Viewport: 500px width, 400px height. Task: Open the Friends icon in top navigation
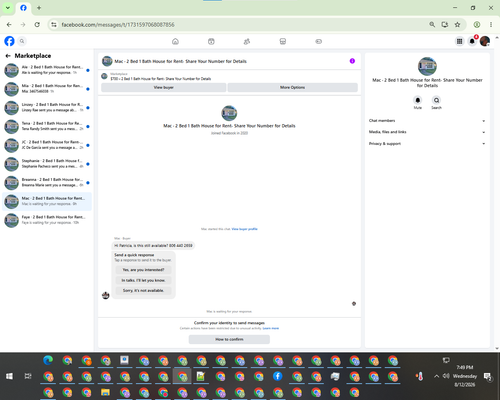(247, 41)
